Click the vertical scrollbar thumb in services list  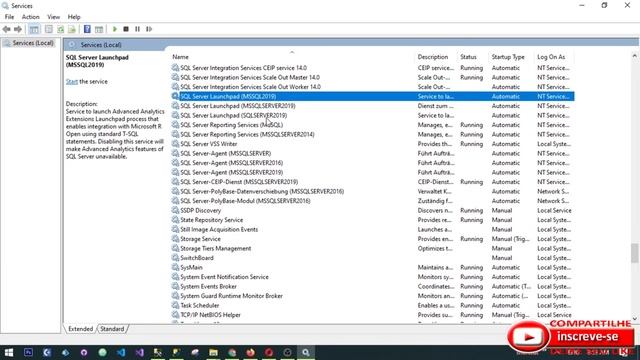(634, 253)
